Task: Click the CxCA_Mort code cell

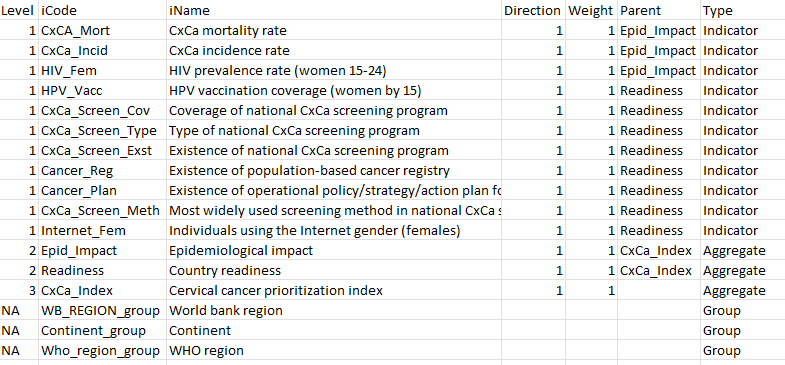Action: [102, 31]
